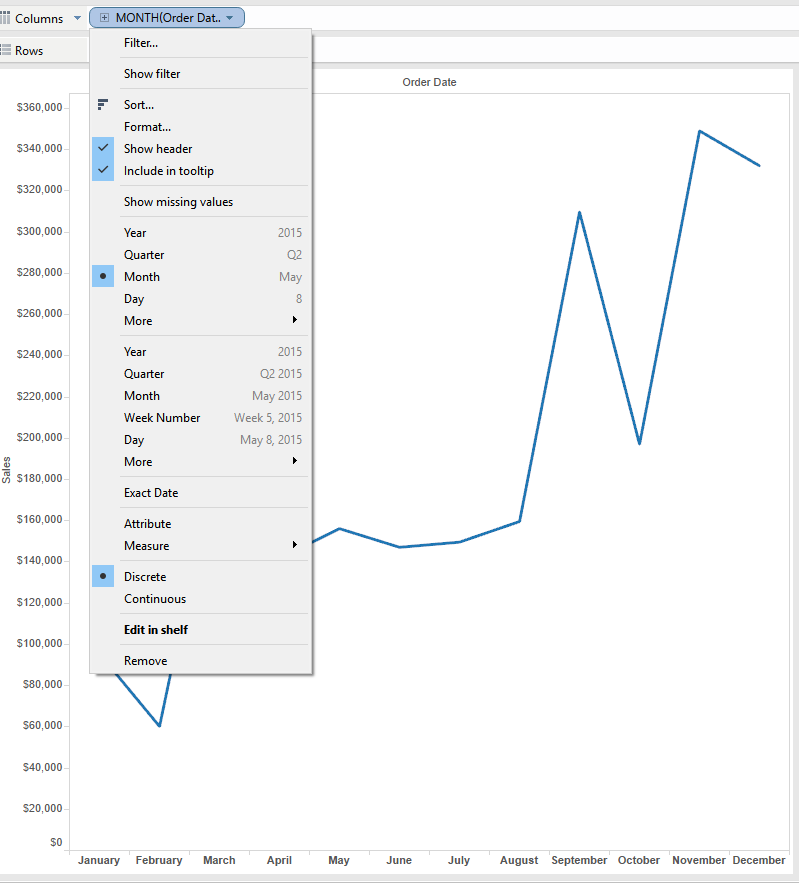Click the September month label
The image size is (799, 883).
pyautogui.click(x=579, y=860)
